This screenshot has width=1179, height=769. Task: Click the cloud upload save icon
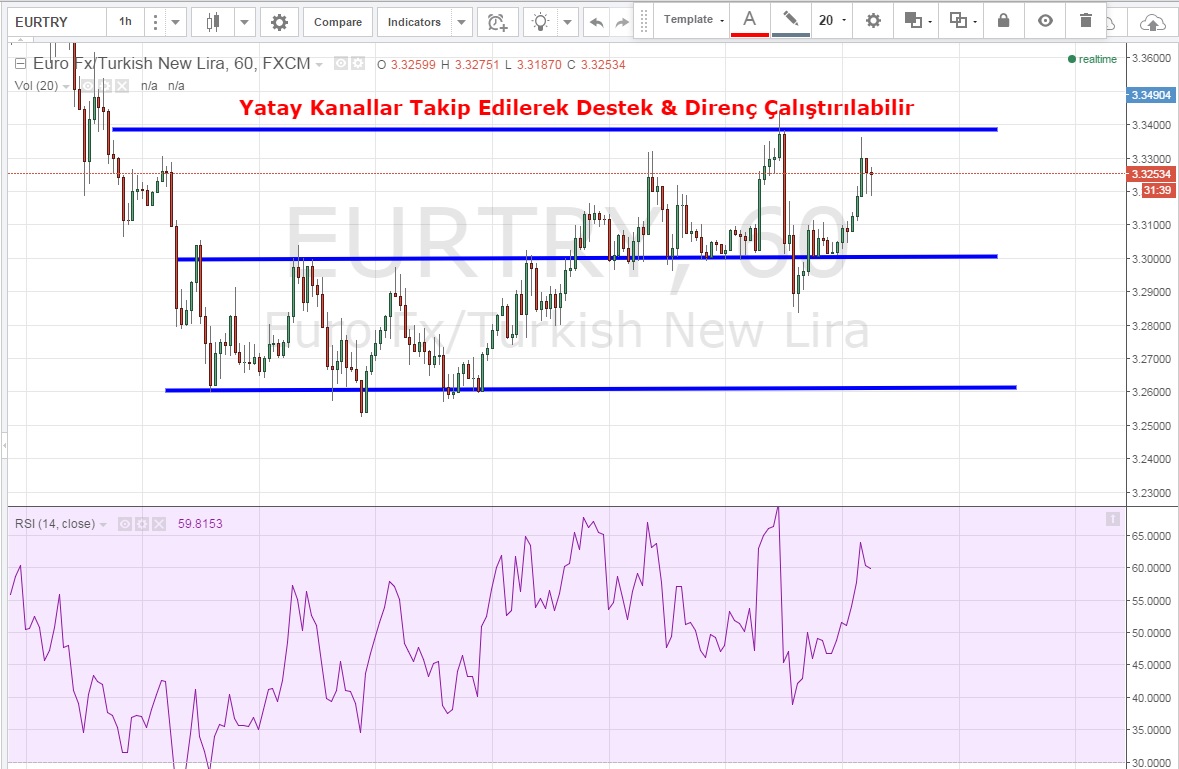click(x=1153, y=22)
